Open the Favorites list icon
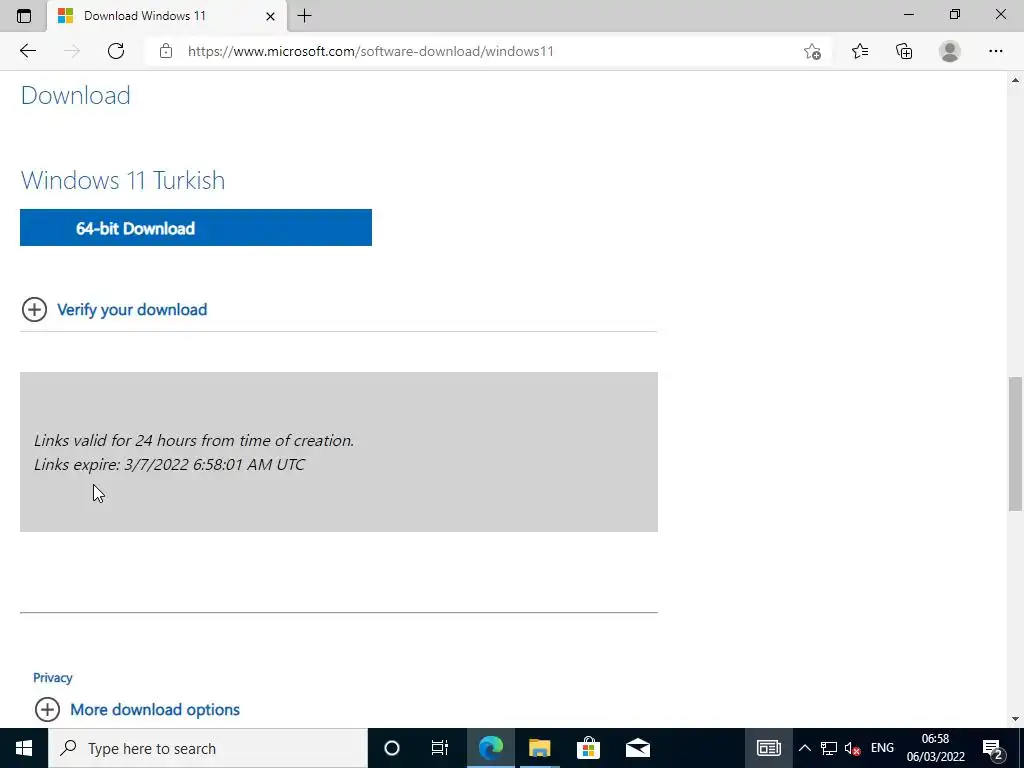 (x=860, y=51)
